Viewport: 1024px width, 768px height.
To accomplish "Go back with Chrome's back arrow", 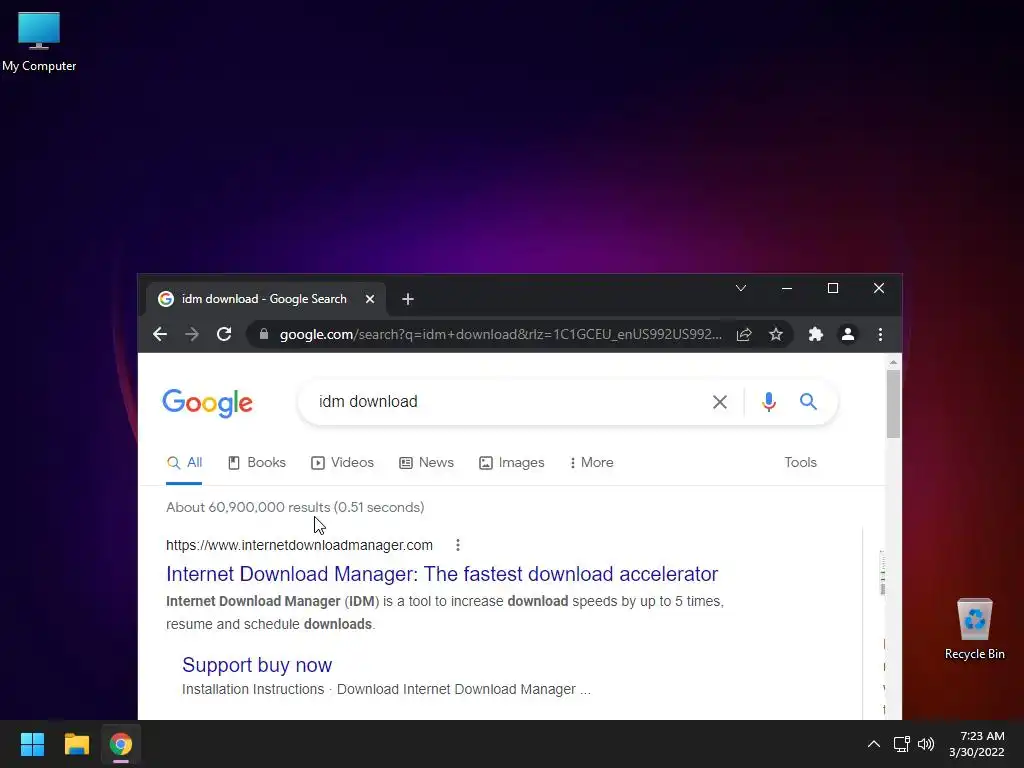I will tap(160, 334).
